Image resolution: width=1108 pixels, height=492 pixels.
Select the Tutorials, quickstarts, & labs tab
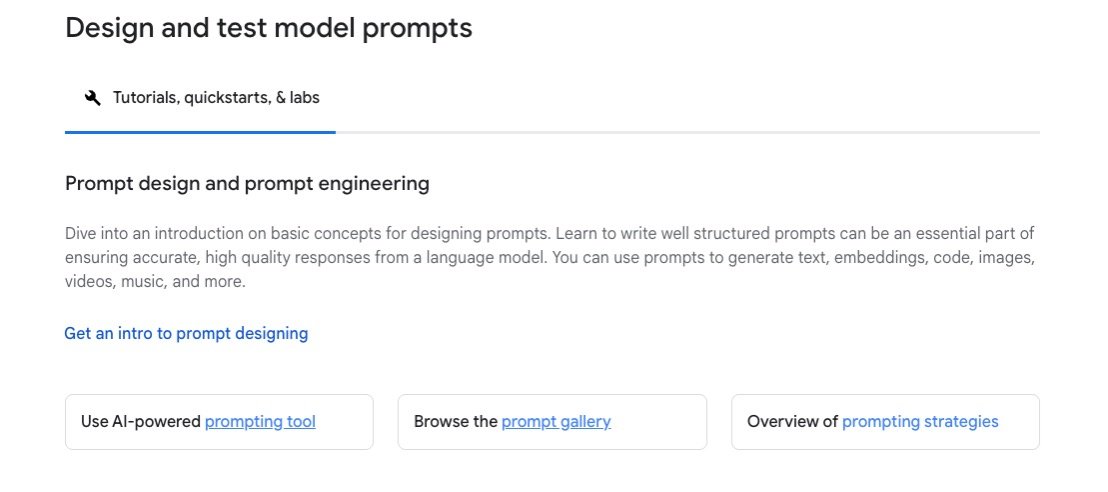pyautogui.click(x=216, y=98)
